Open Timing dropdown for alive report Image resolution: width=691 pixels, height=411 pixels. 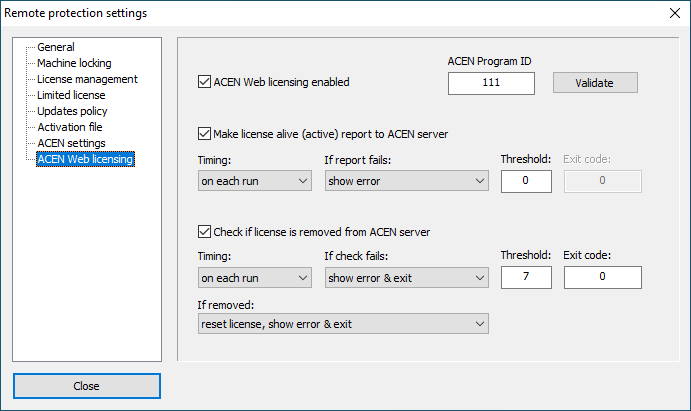click(x=255, y=181)
